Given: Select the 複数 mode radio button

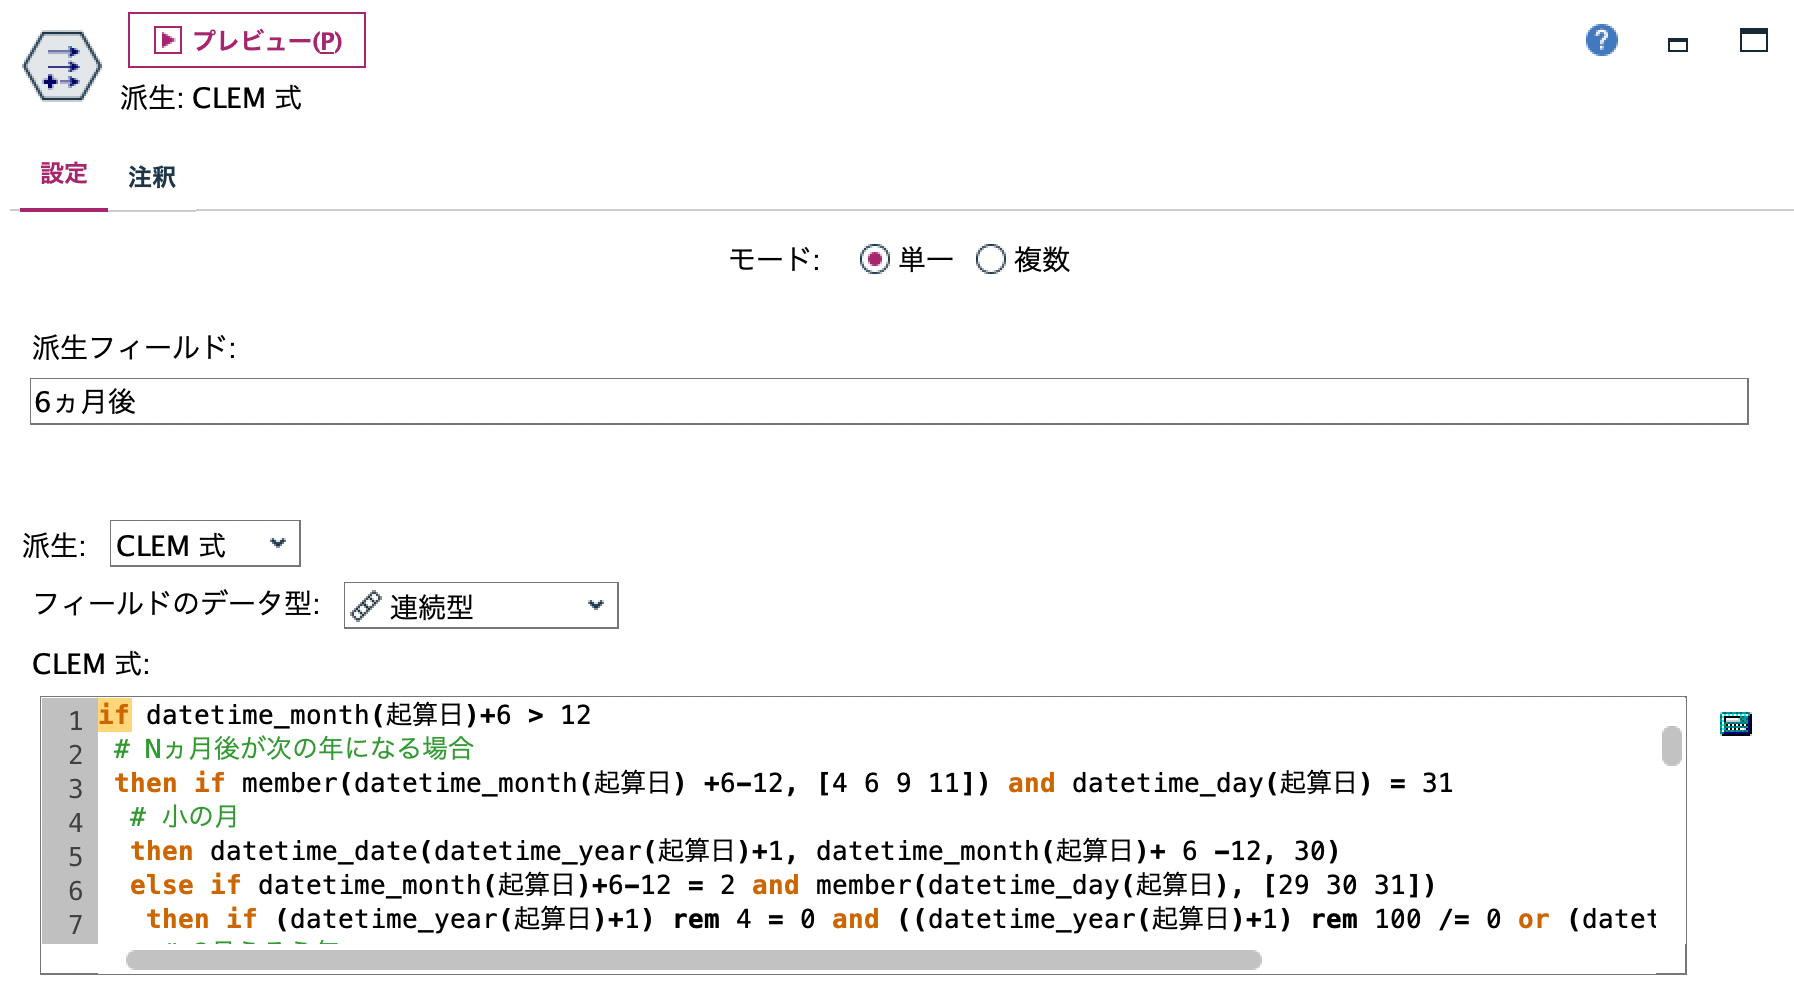Looking at the screenshot, I should [x=990, y=259].
